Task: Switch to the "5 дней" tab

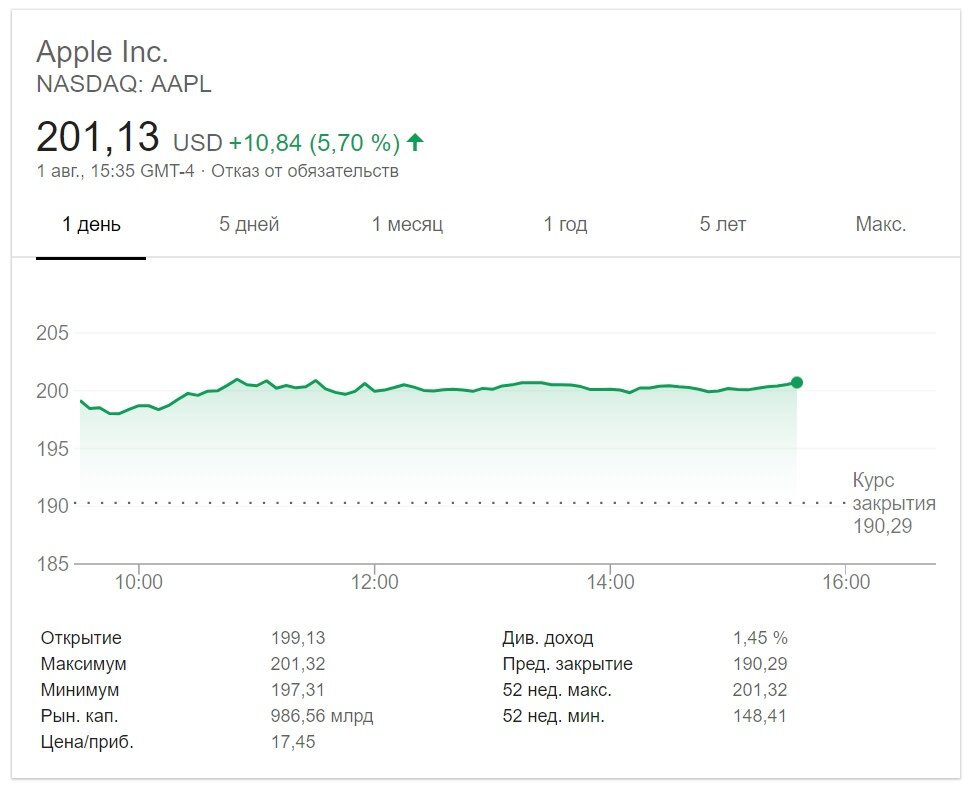Action: click(249, 224)
